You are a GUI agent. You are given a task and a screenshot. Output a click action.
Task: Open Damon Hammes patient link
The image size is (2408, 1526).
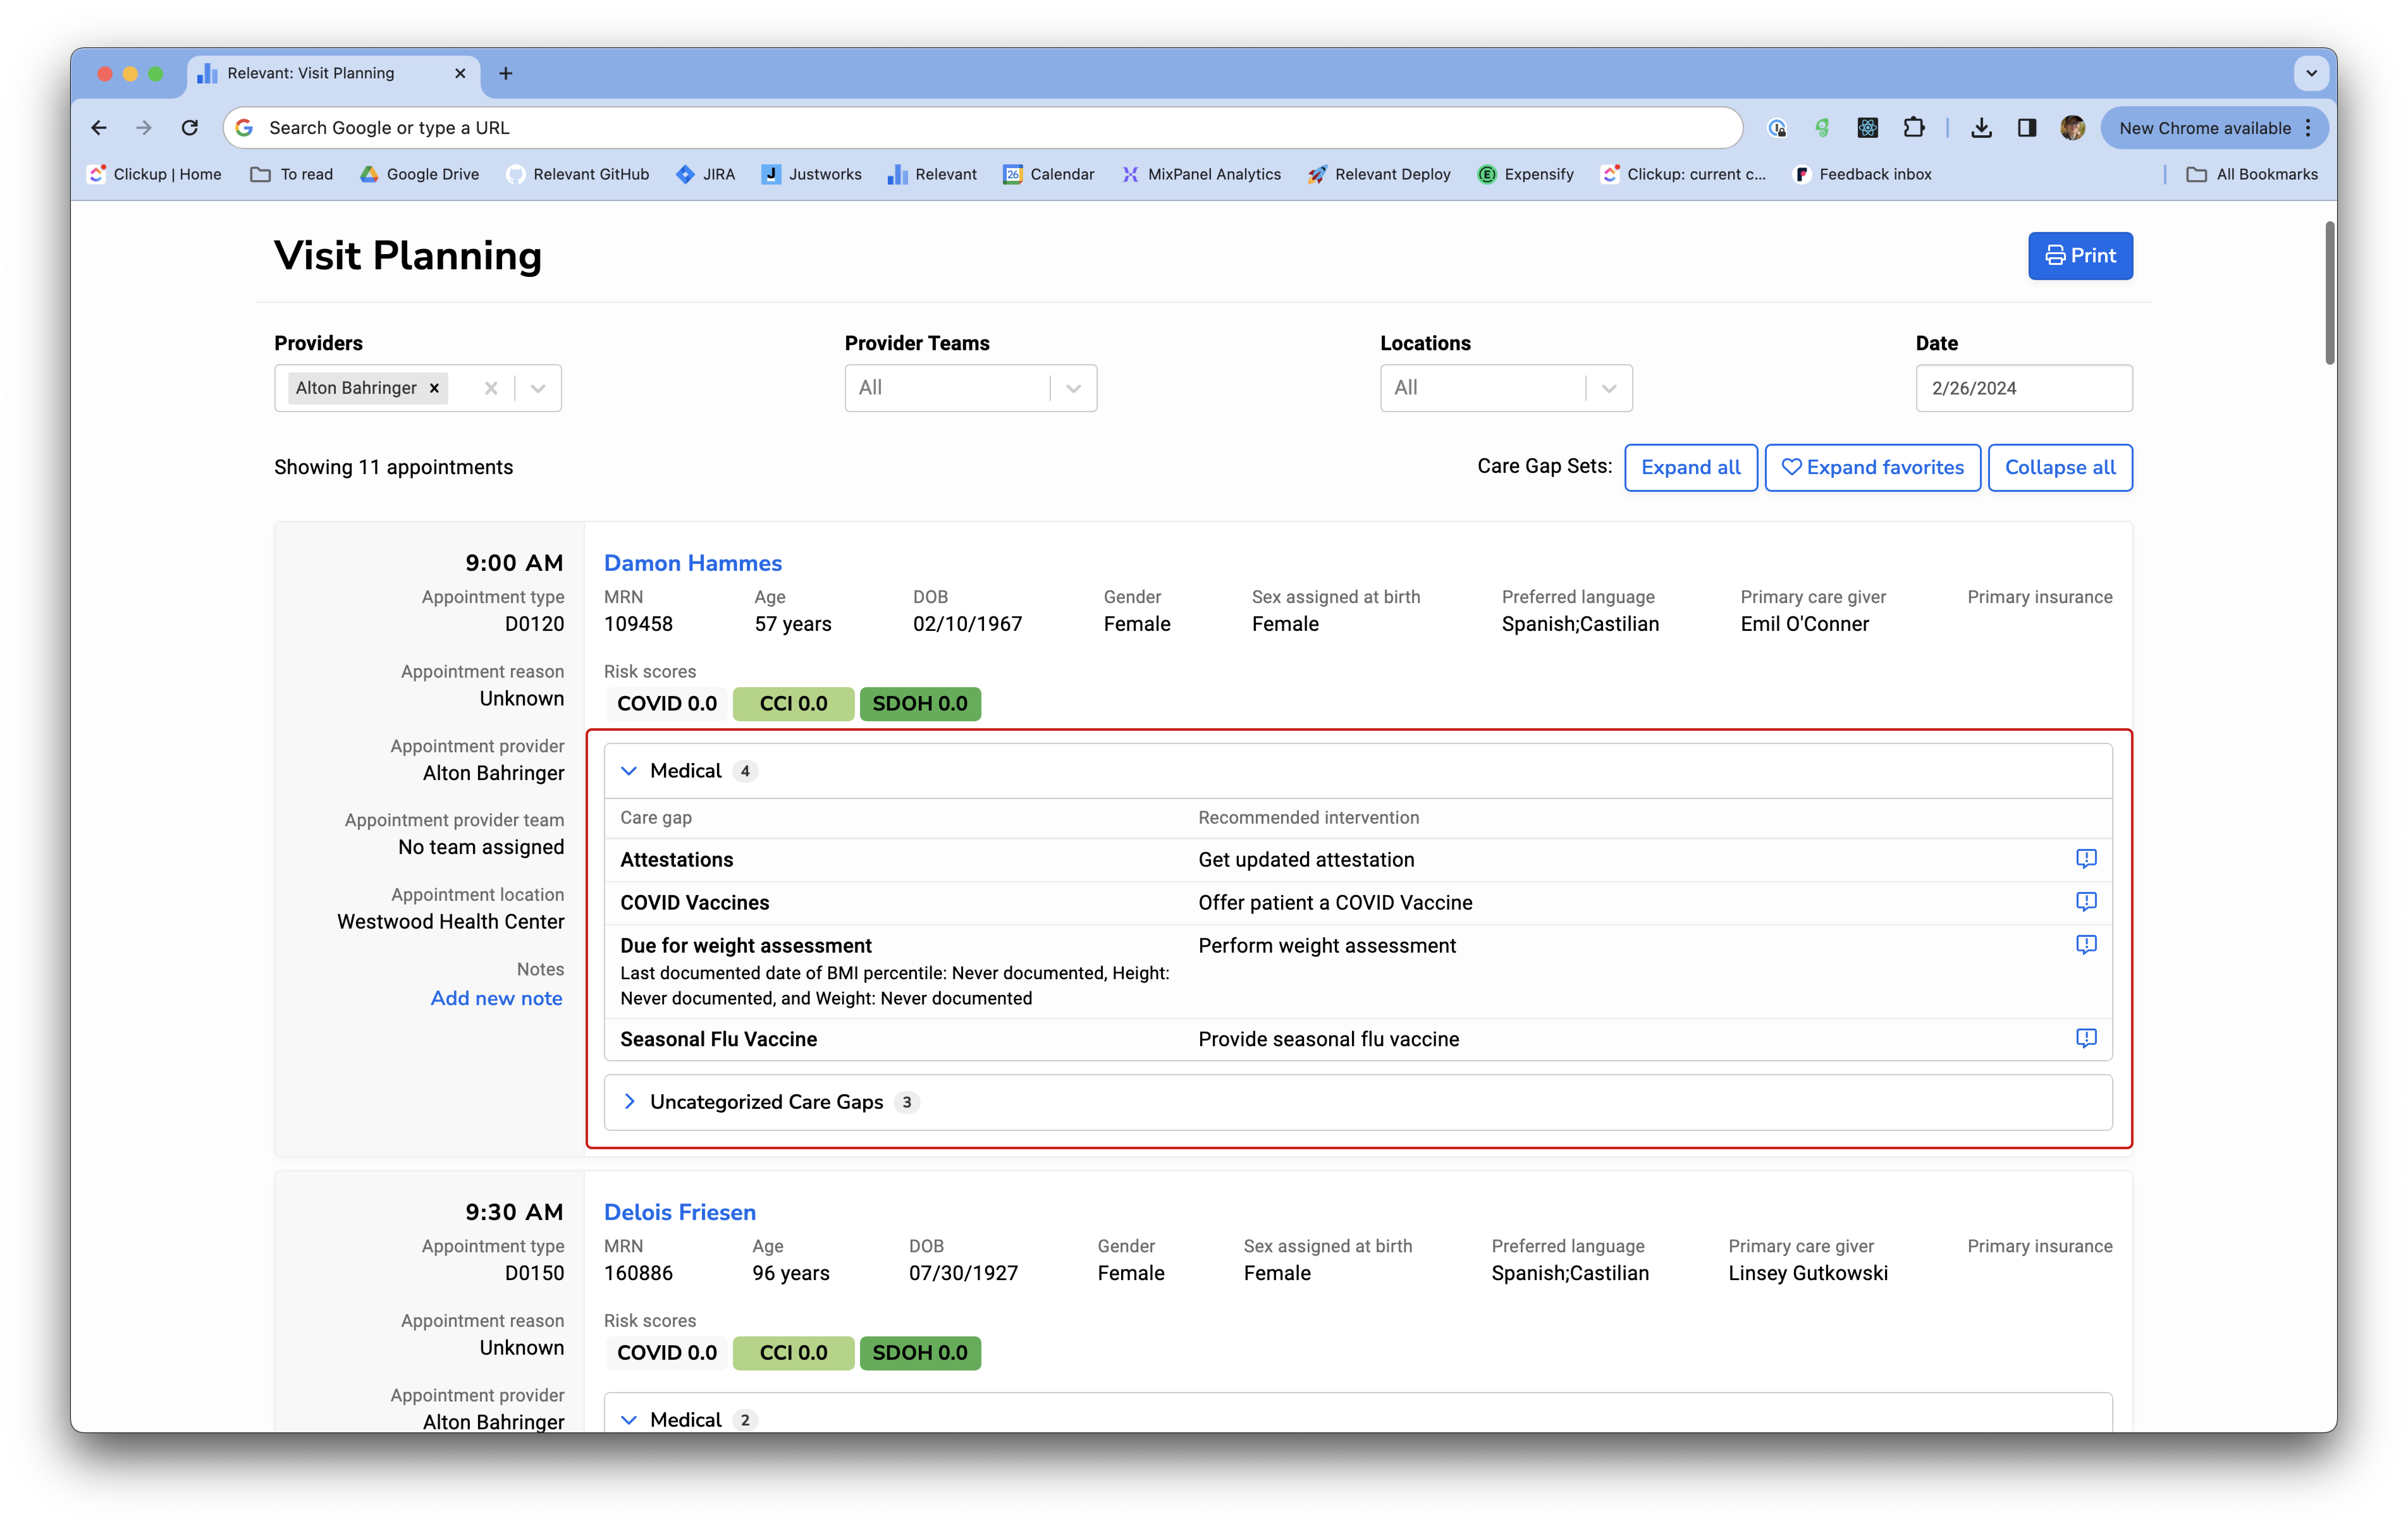(692, 563)
